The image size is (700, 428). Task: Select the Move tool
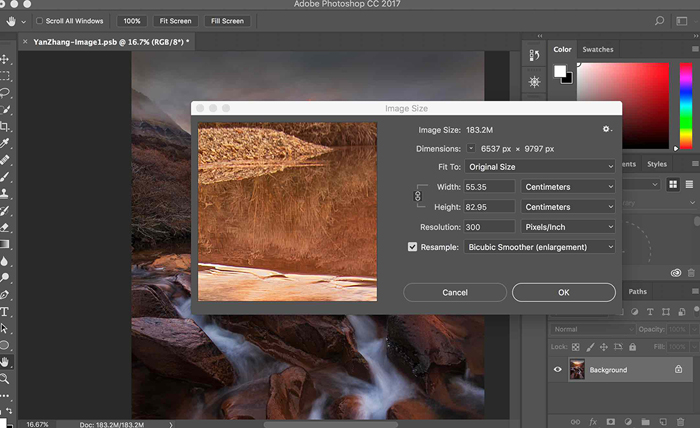point(5,59)
